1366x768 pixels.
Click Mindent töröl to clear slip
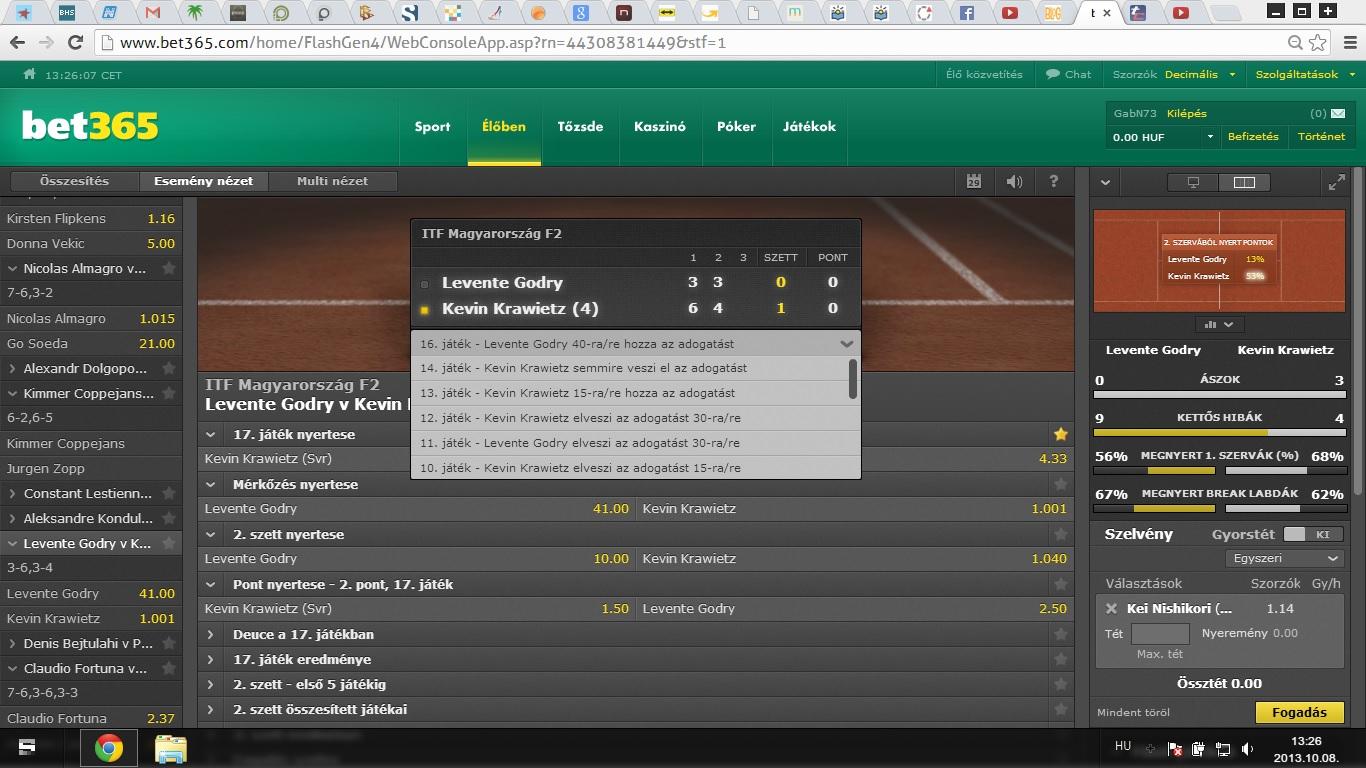pos(1133,713)
